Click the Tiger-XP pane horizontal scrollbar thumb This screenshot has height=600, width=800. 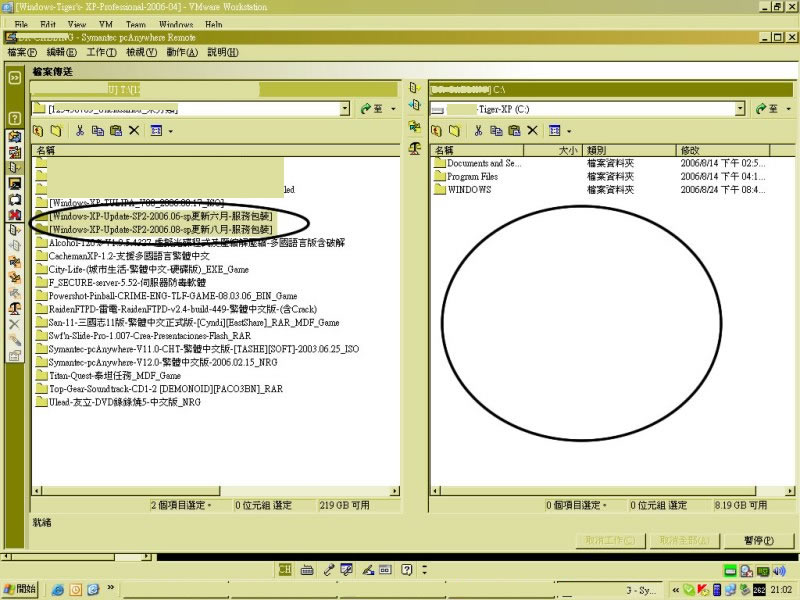(x=598, y=491)
